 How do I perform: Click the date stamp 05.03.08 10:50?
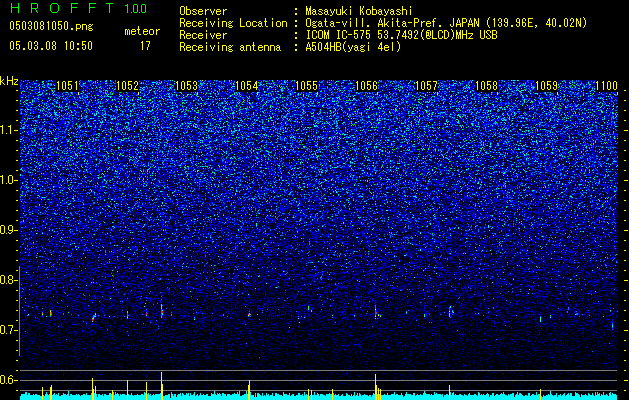pyautogui.click(x=51, y=46)
